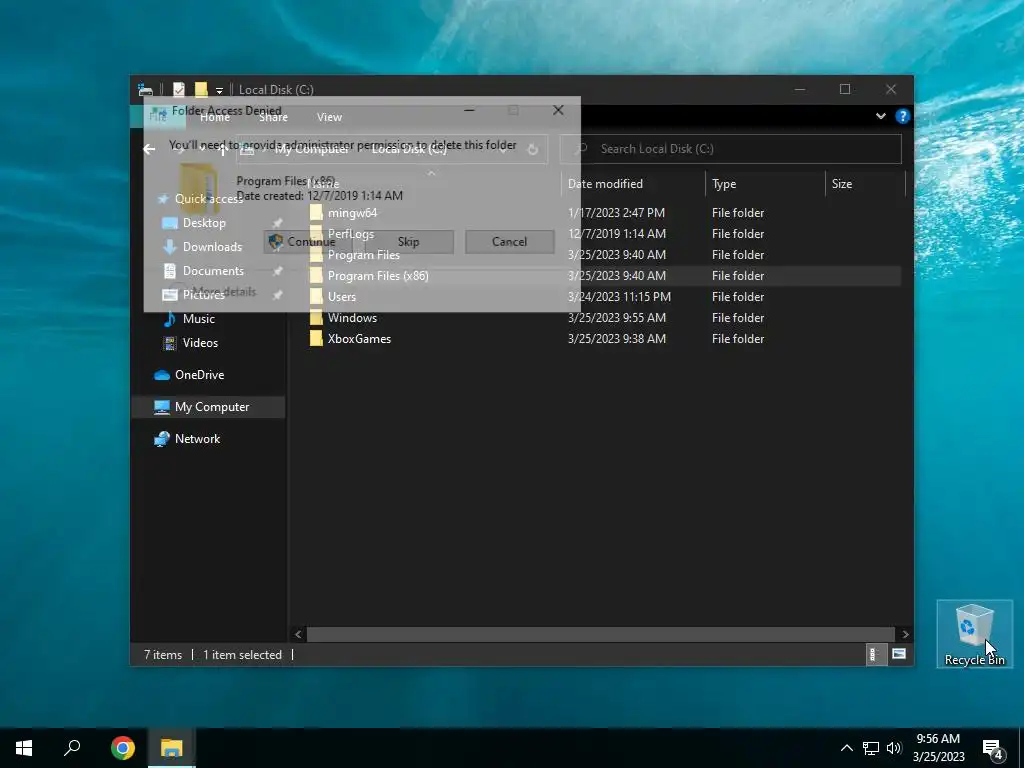Close the Folder Access Denied dialog
Screen dimensions: 1024x768
[558, 110]
